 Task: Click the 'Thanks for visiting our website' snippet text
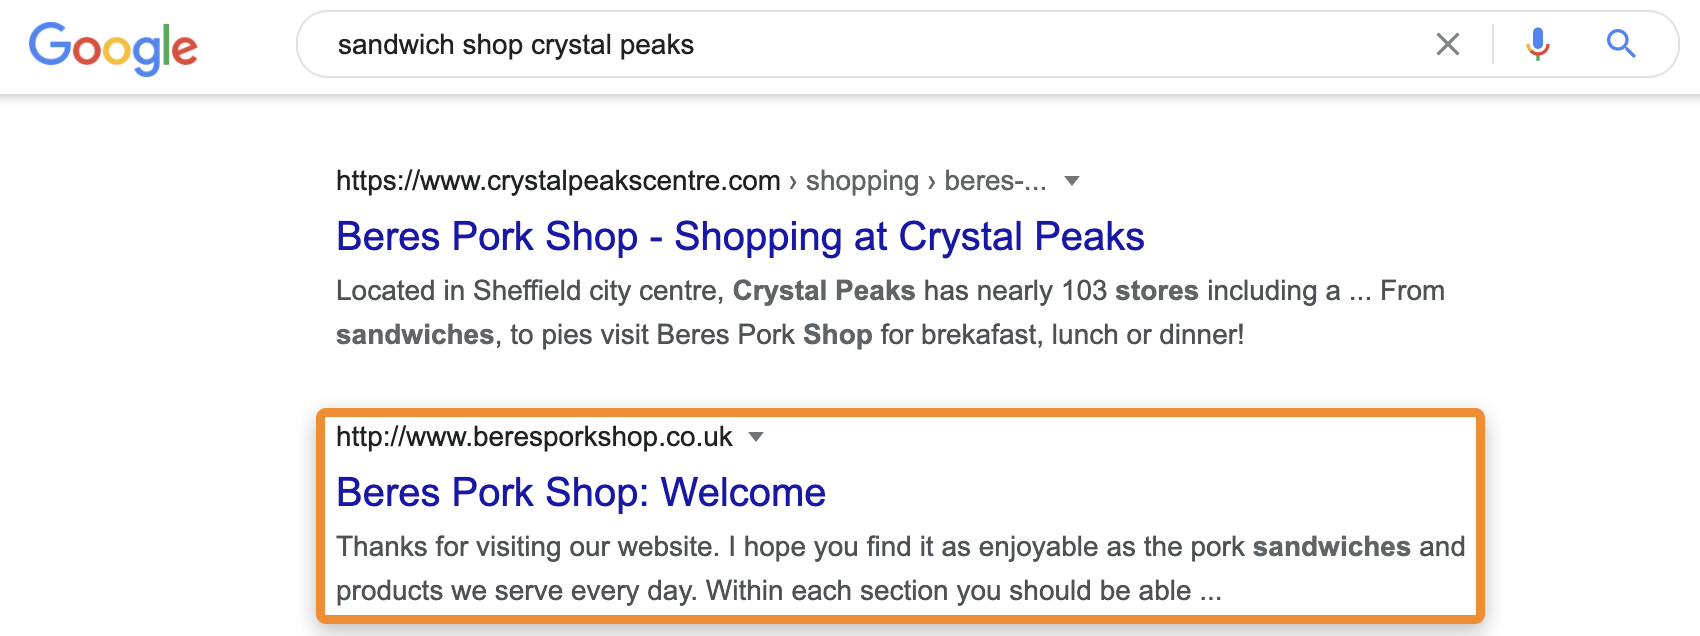pos(528,547)
